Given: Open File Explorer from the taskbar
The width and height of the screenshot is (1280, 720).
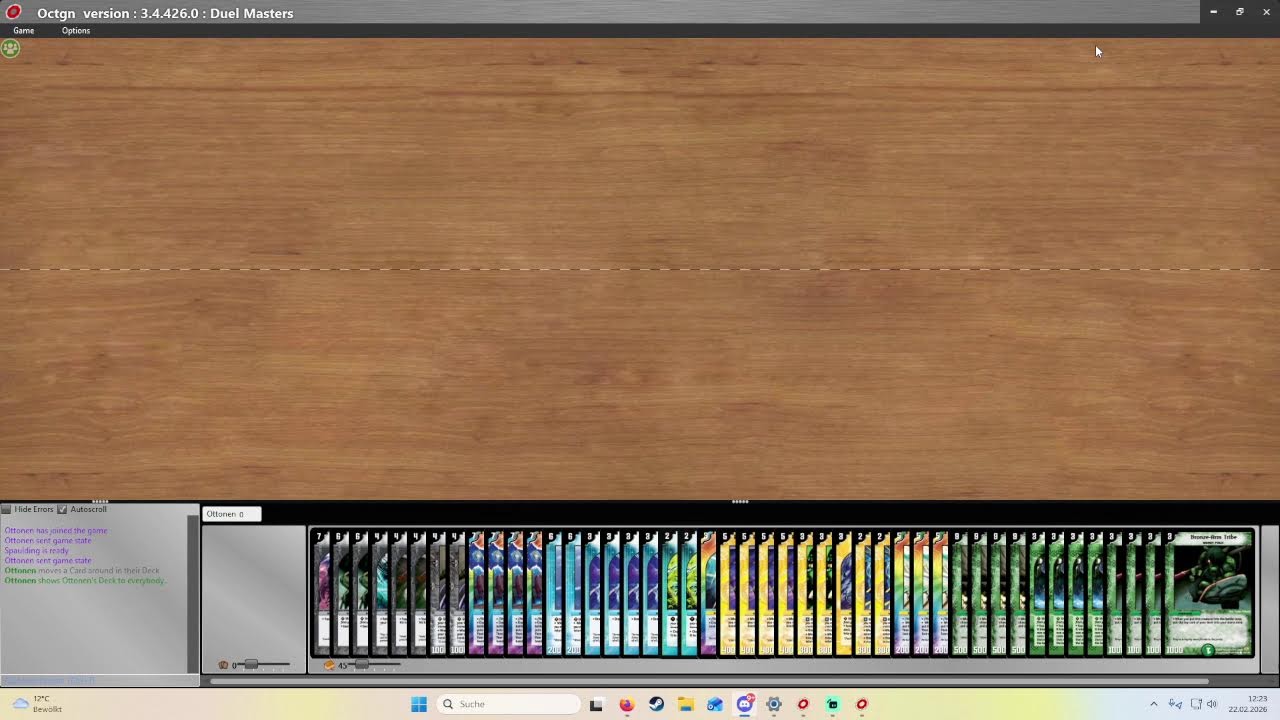Looking at the screenshot, I should (685, 704).
